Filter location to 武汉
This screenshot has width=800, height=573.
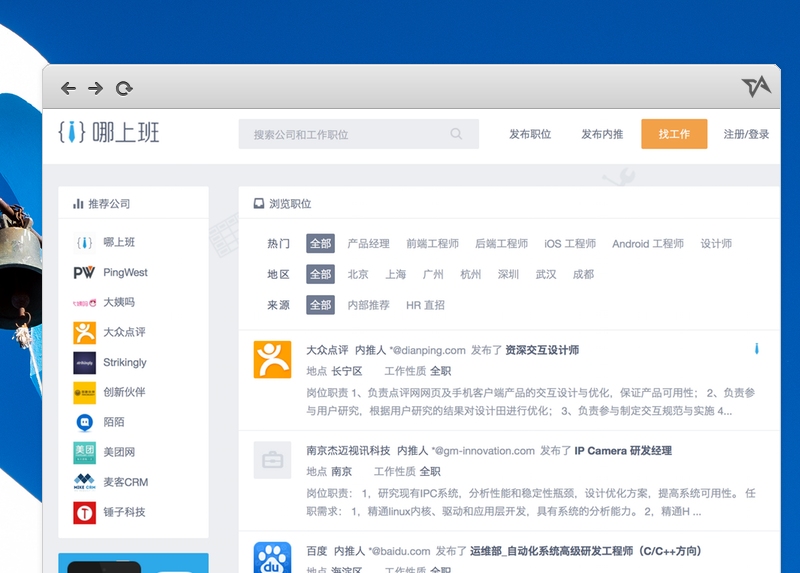(x=545, y=275)
